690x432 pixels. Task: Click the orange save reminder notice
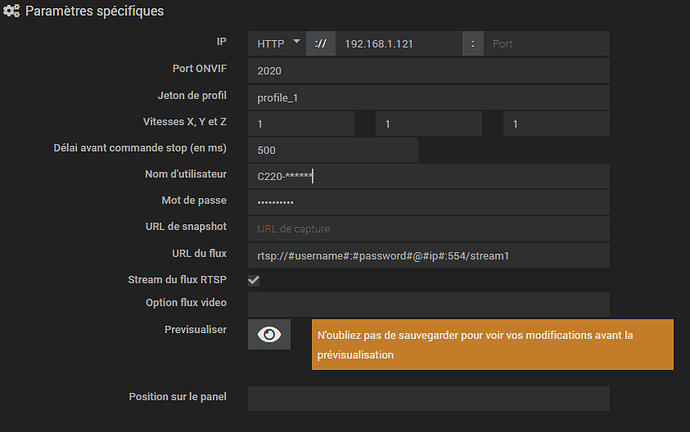pos(492,344)
